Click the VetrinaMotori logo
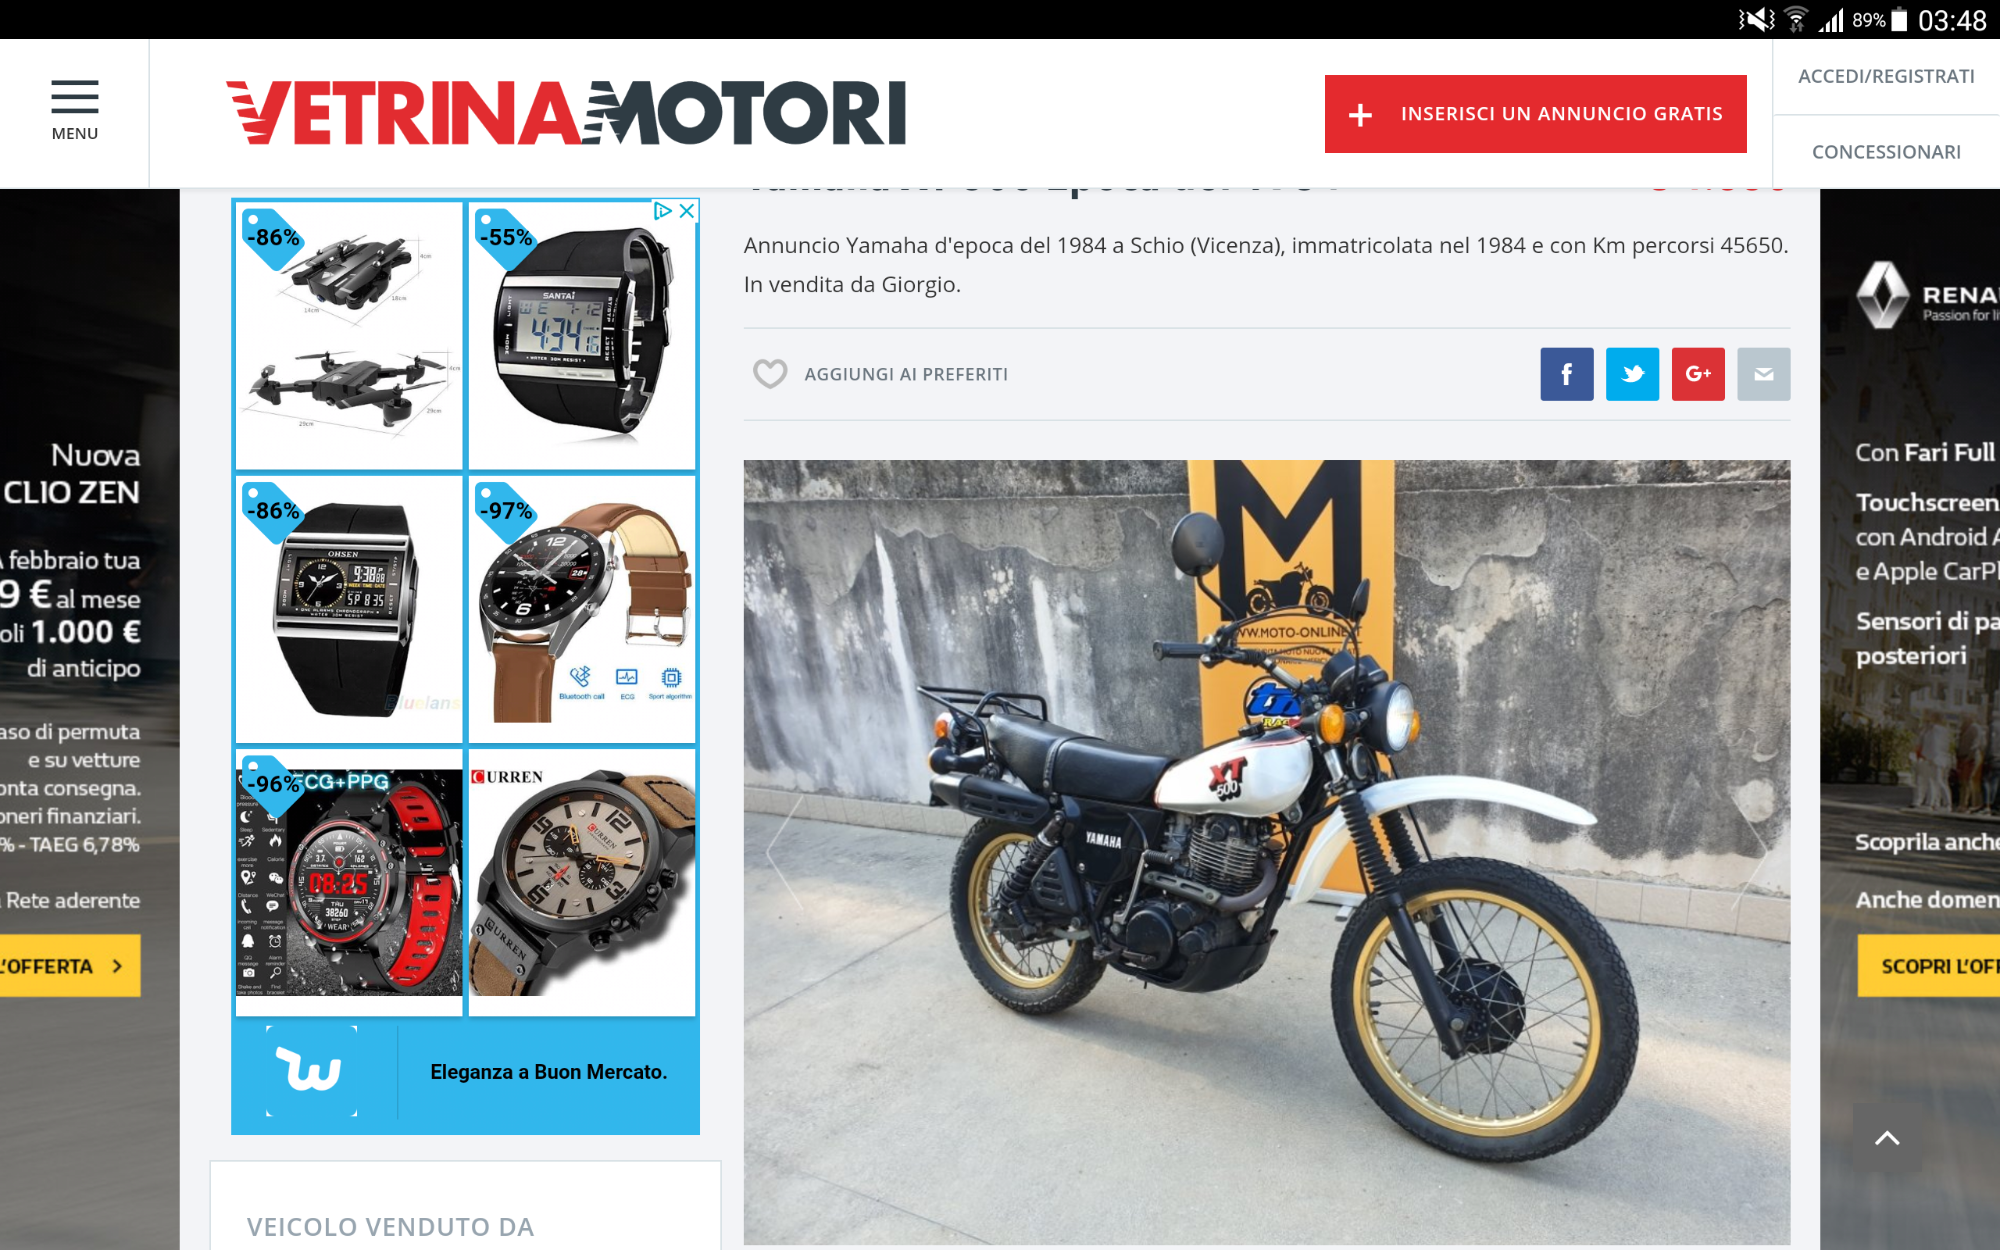The image size is (2000, 1250). (x=566, y=113)
